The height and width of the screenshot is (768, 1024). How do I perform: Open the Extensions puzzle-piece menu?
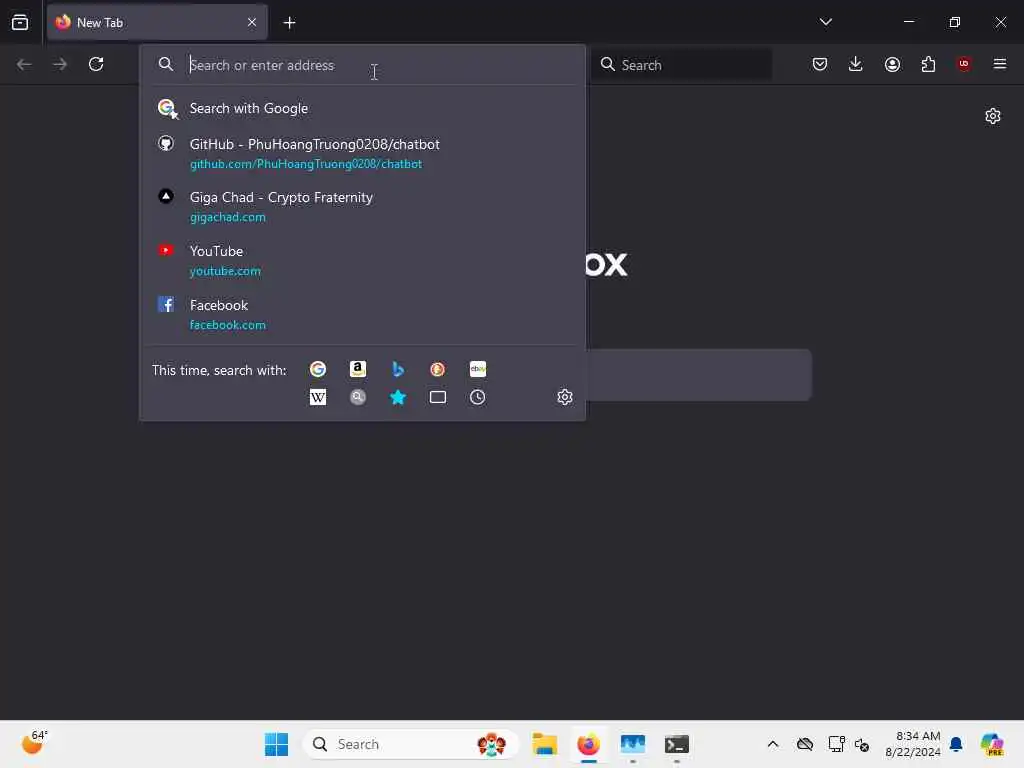pos(928,64)
